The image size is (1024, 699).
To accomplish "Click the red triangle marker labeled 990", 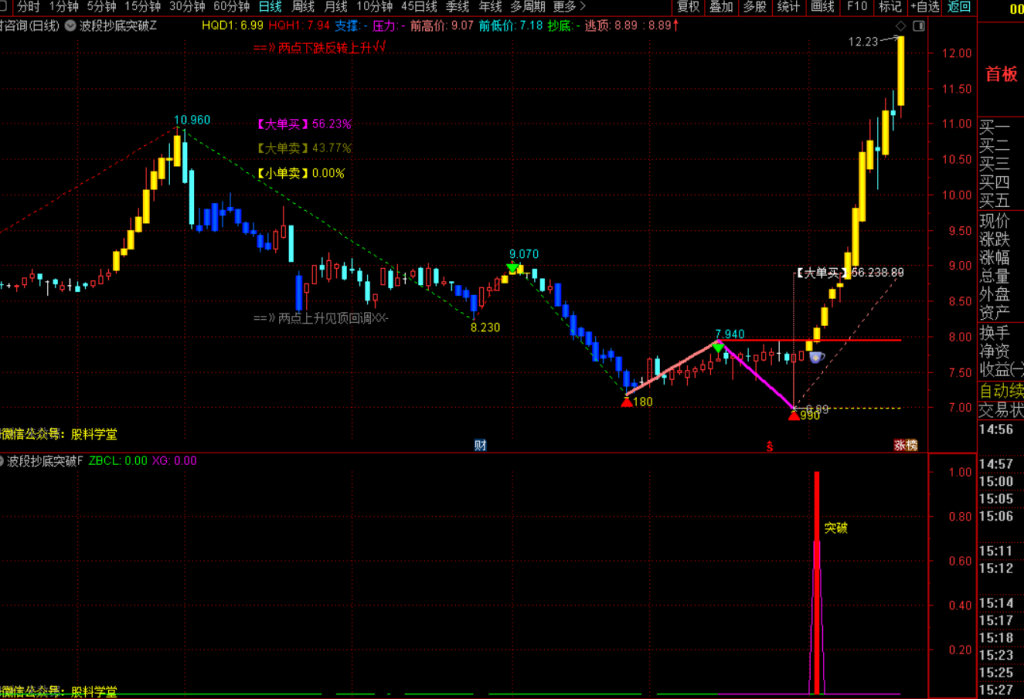I will 794,415.
